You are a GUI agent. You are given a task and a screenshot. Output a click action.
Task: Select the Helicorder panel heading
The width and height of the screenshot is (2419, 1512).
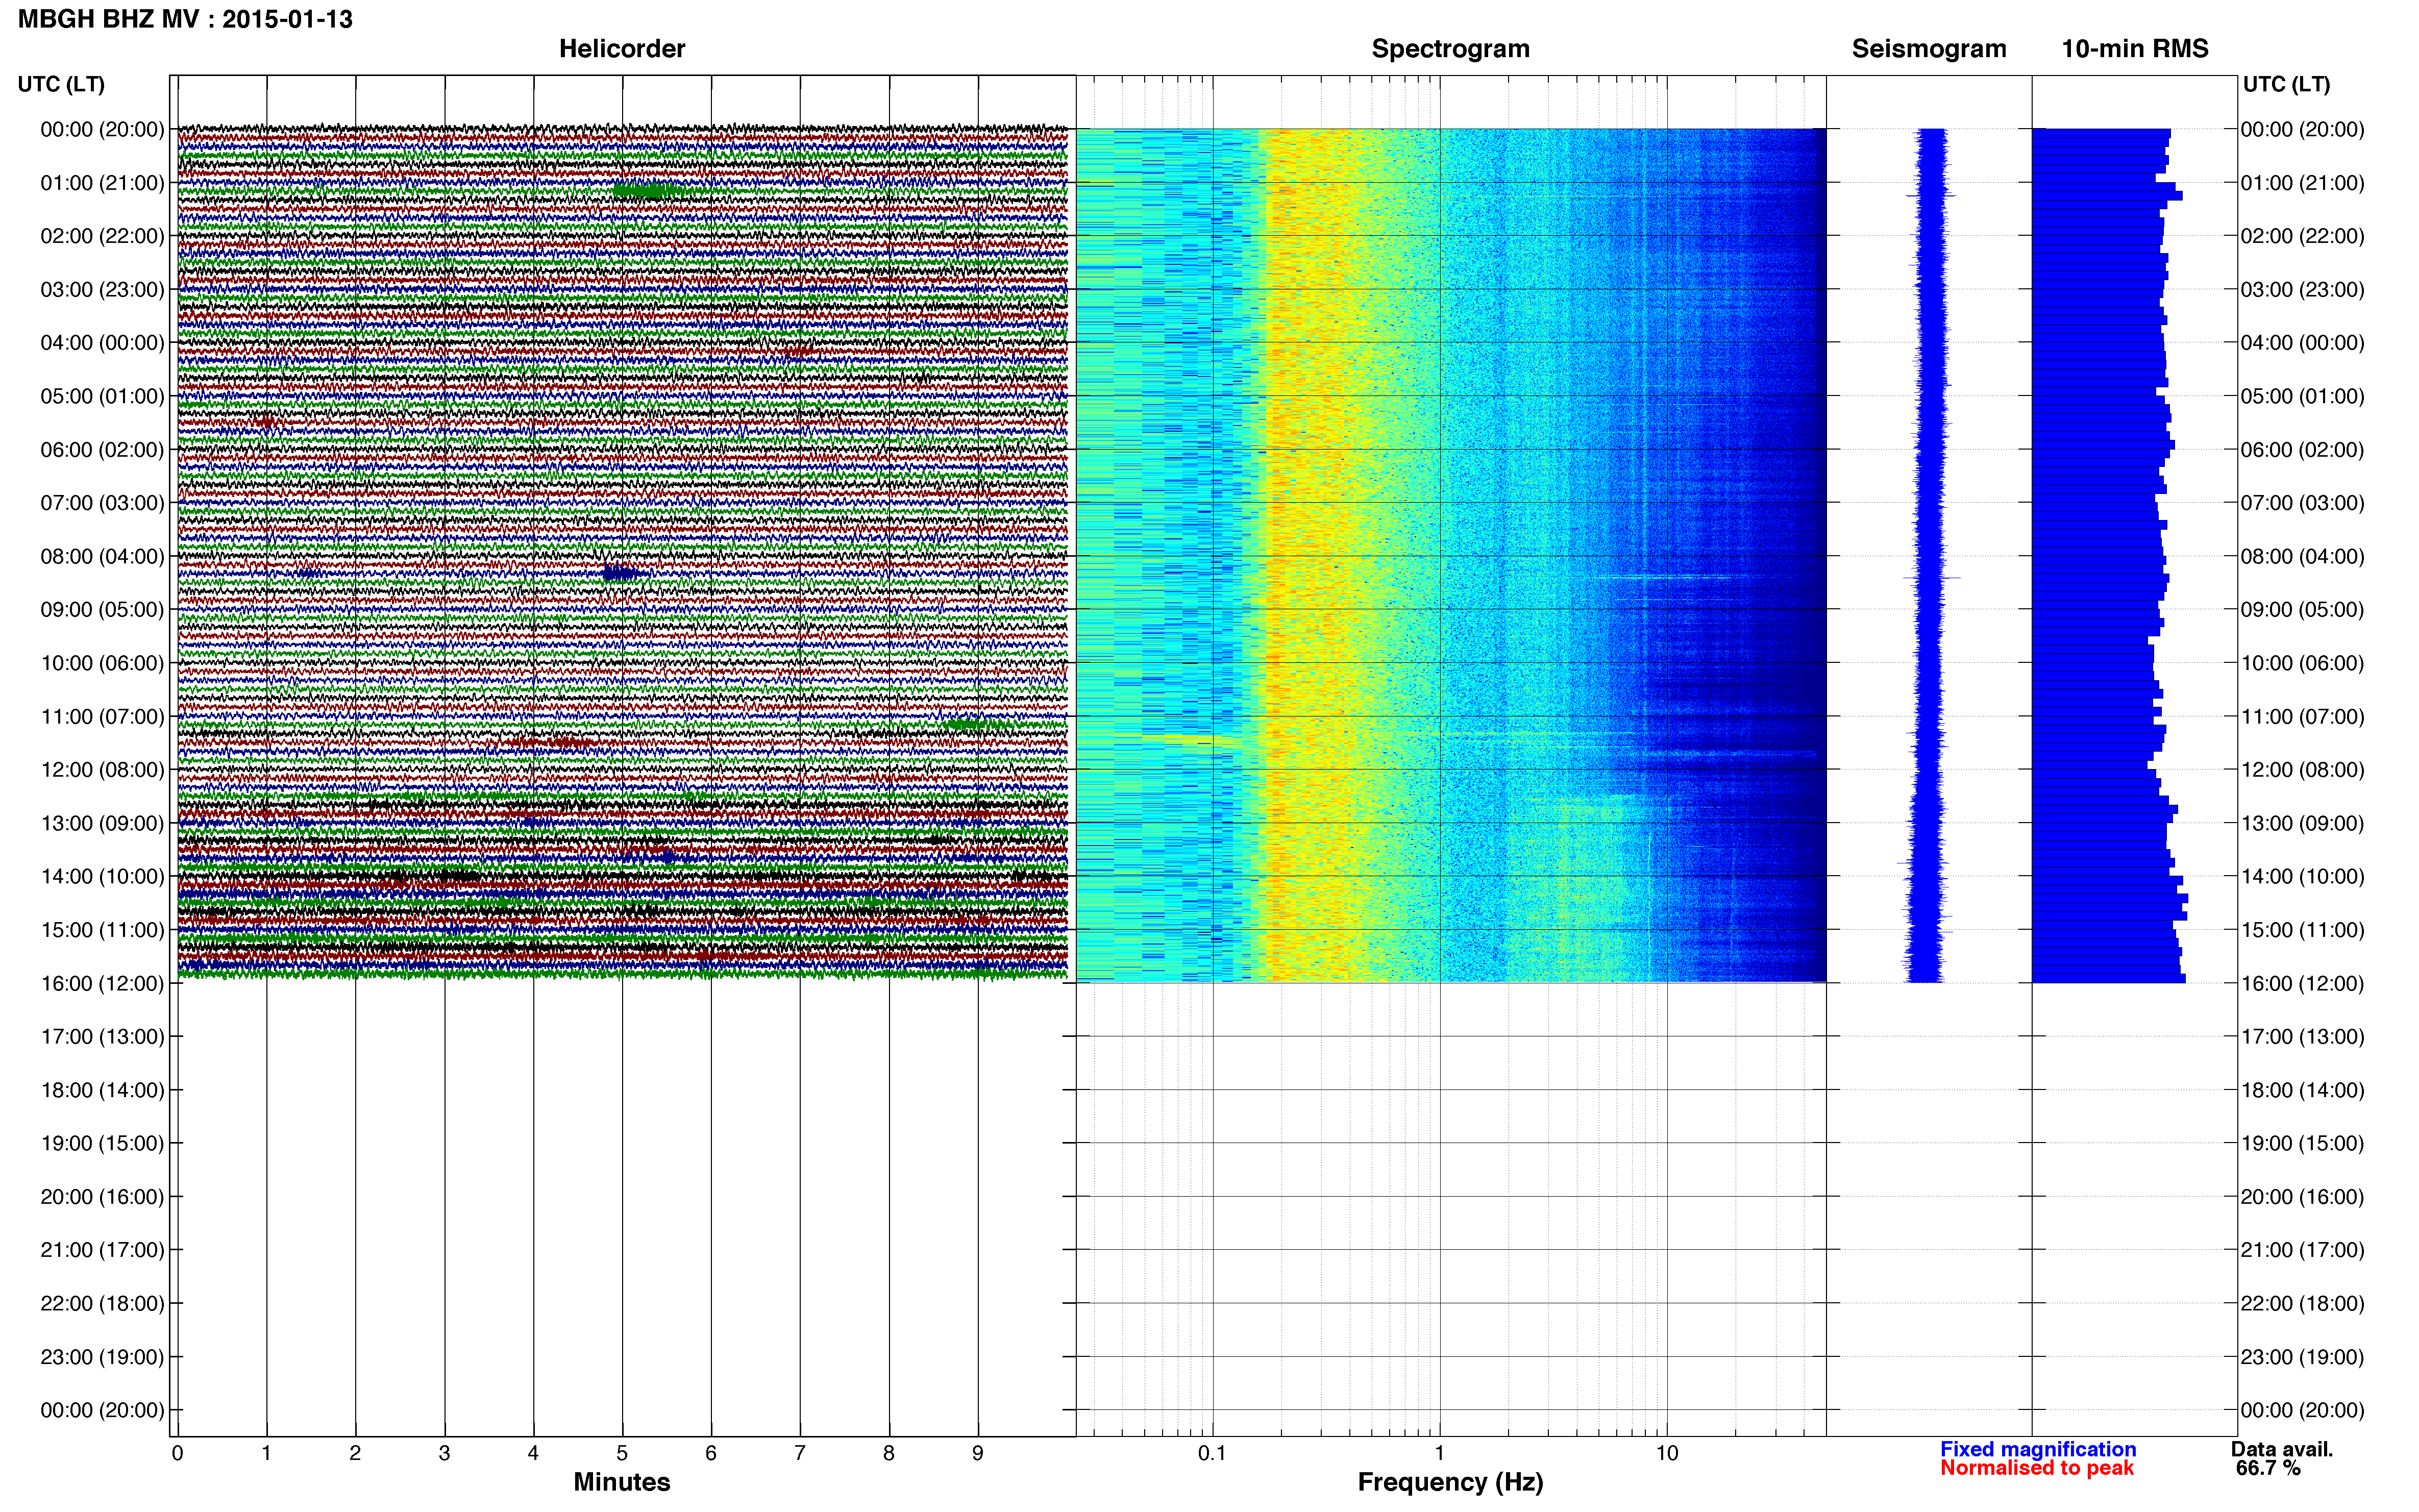tap(622, 49)
